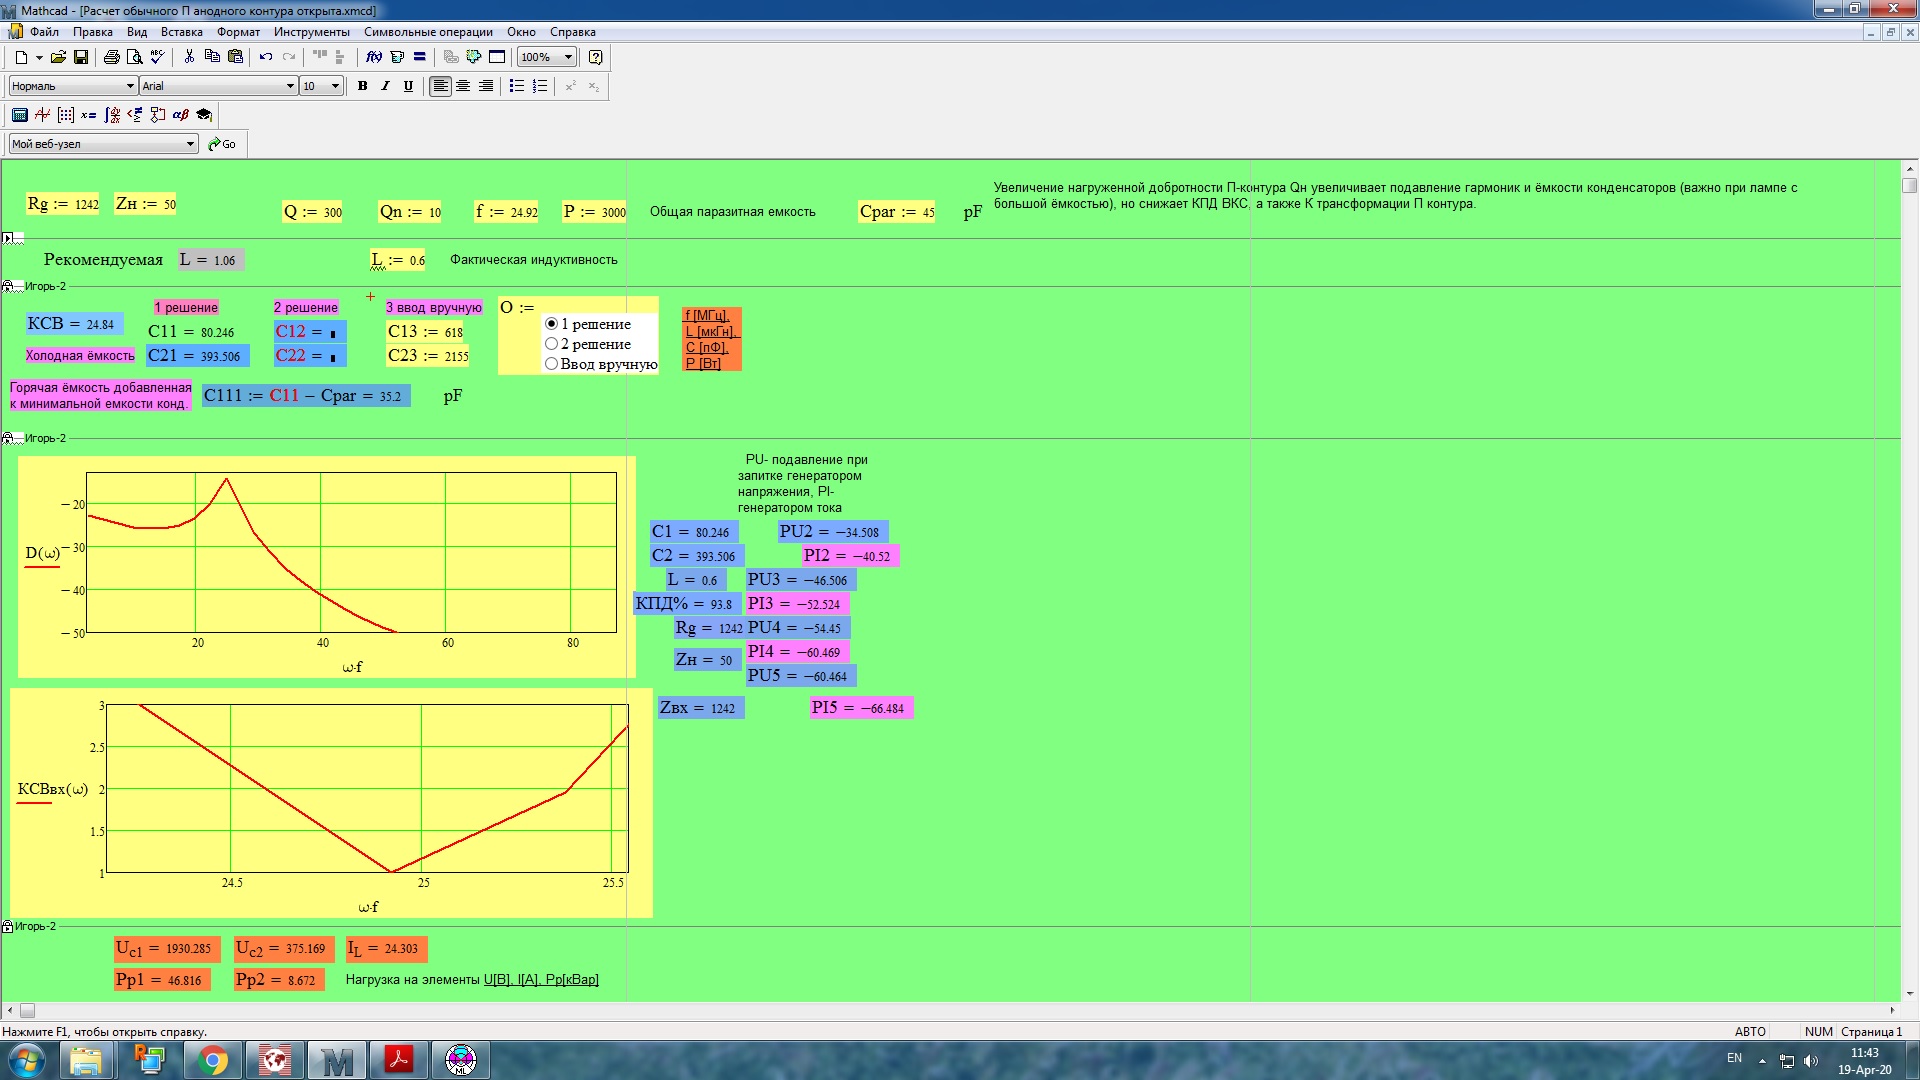The width and height of the screenshot is (1920, 1080).
Task: Enable center text alignment
Action: coord(463,86)
